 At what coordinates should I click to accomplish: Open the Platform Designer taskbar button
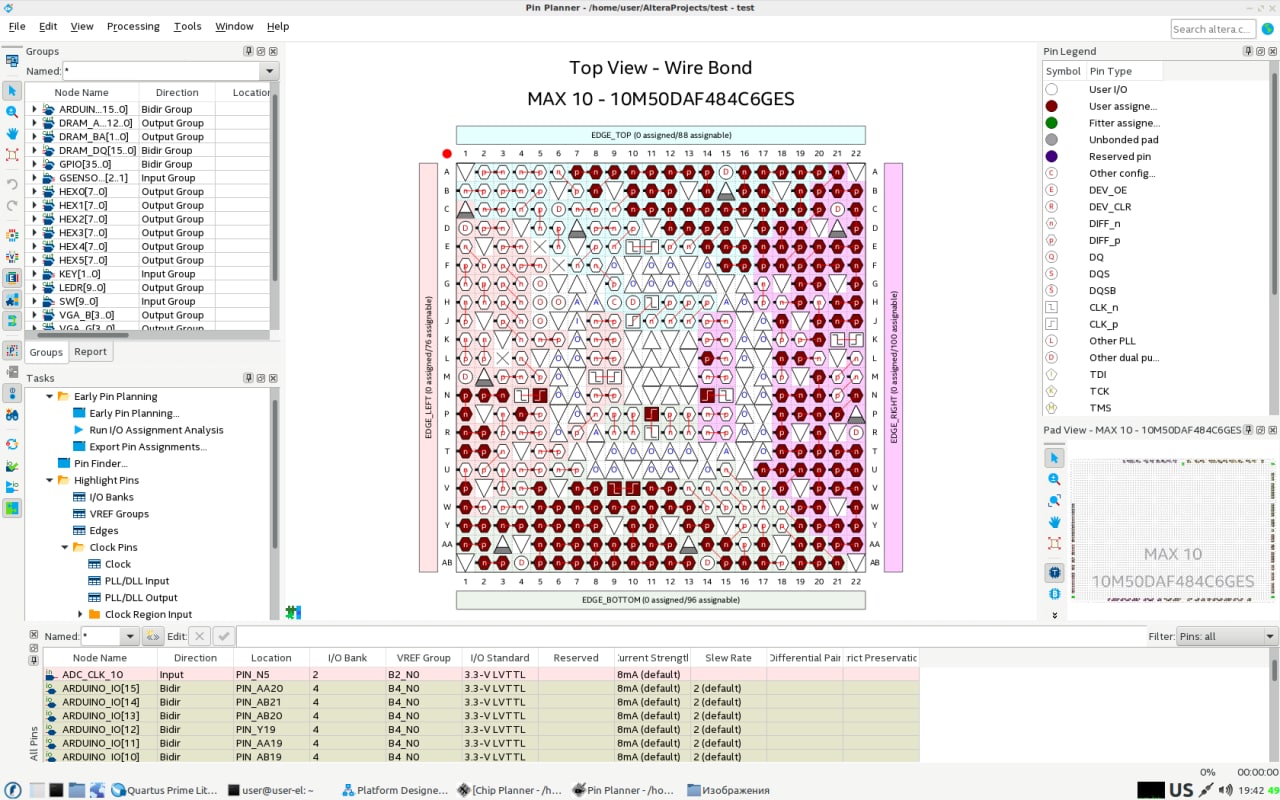pos(395,790)
